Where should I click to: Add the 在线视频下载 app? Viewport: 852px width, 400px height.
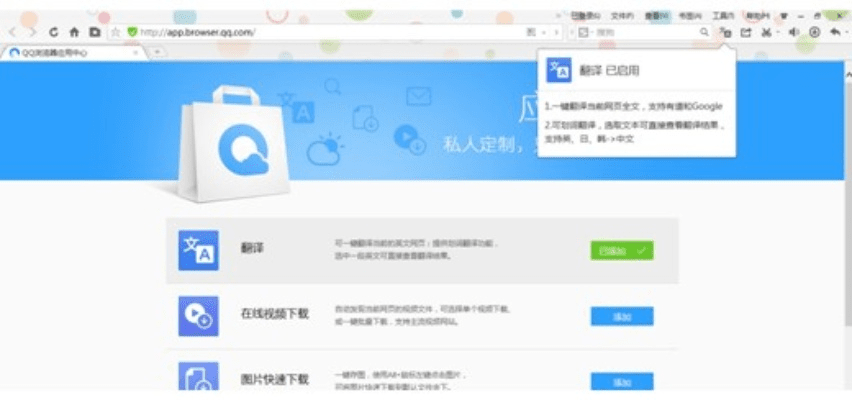(622, 316)
